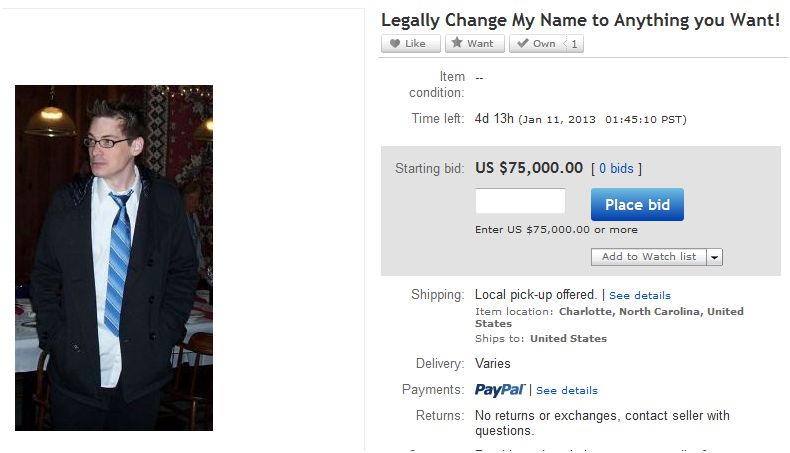Click the Own button label
This screenshot has height=453, width=790.
[544, 44]
